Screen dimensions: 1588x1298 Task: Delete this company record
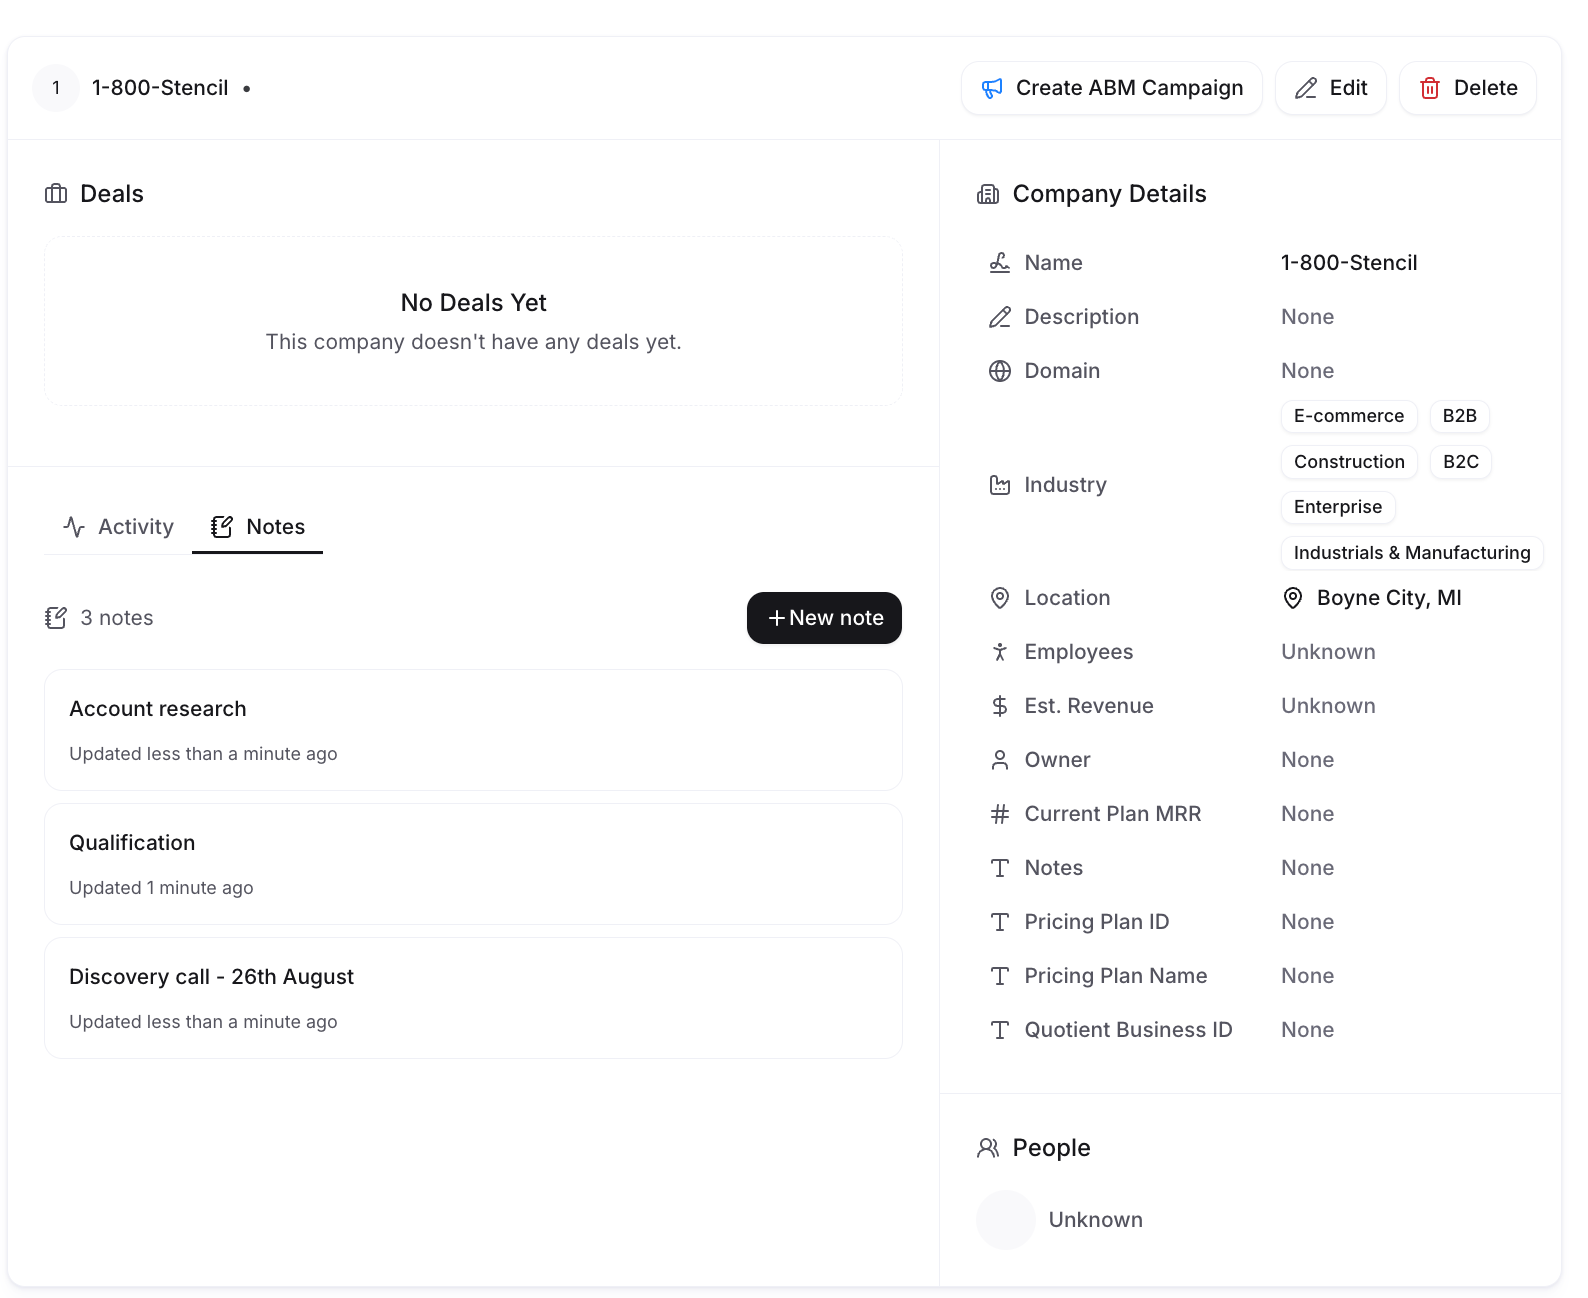coord(1468,88)
